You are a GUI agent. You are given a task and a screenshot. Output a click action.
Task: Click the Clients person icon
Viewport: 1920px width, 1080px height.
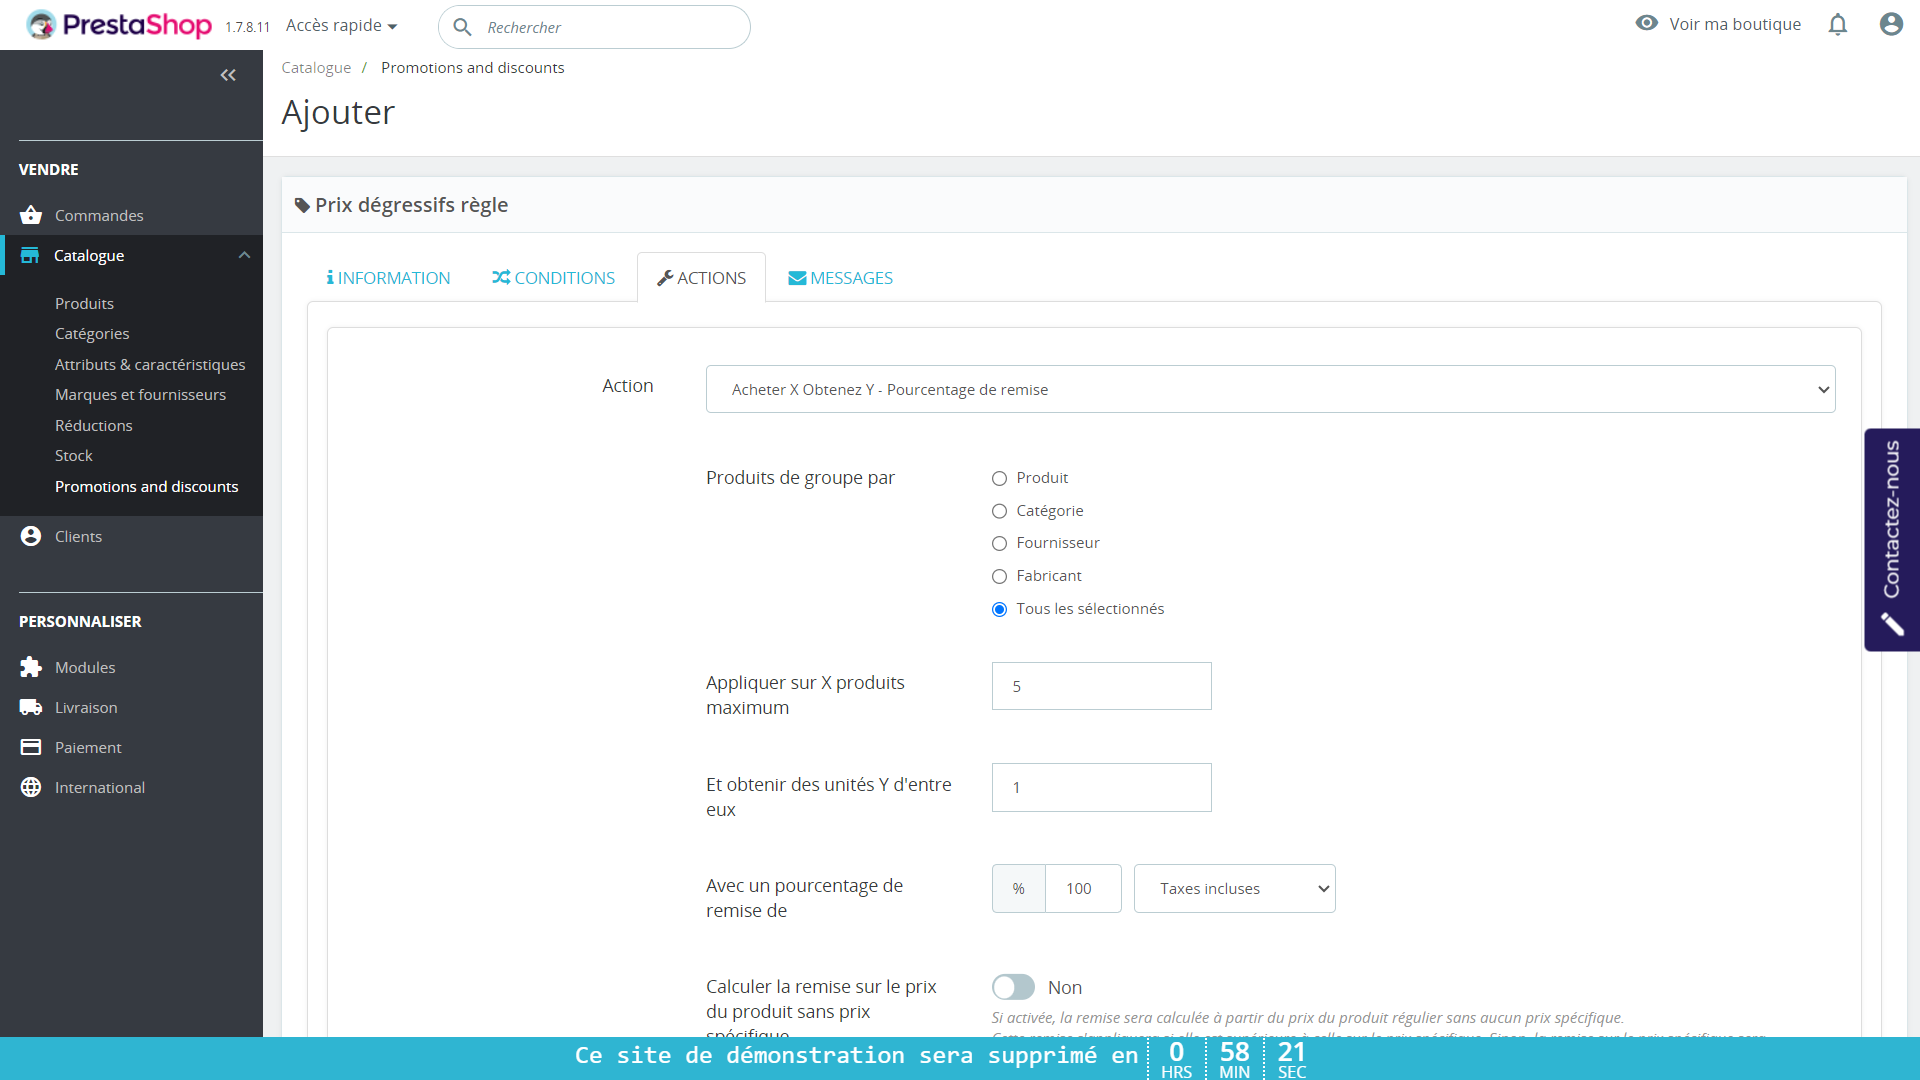click(x=31, y=536)
